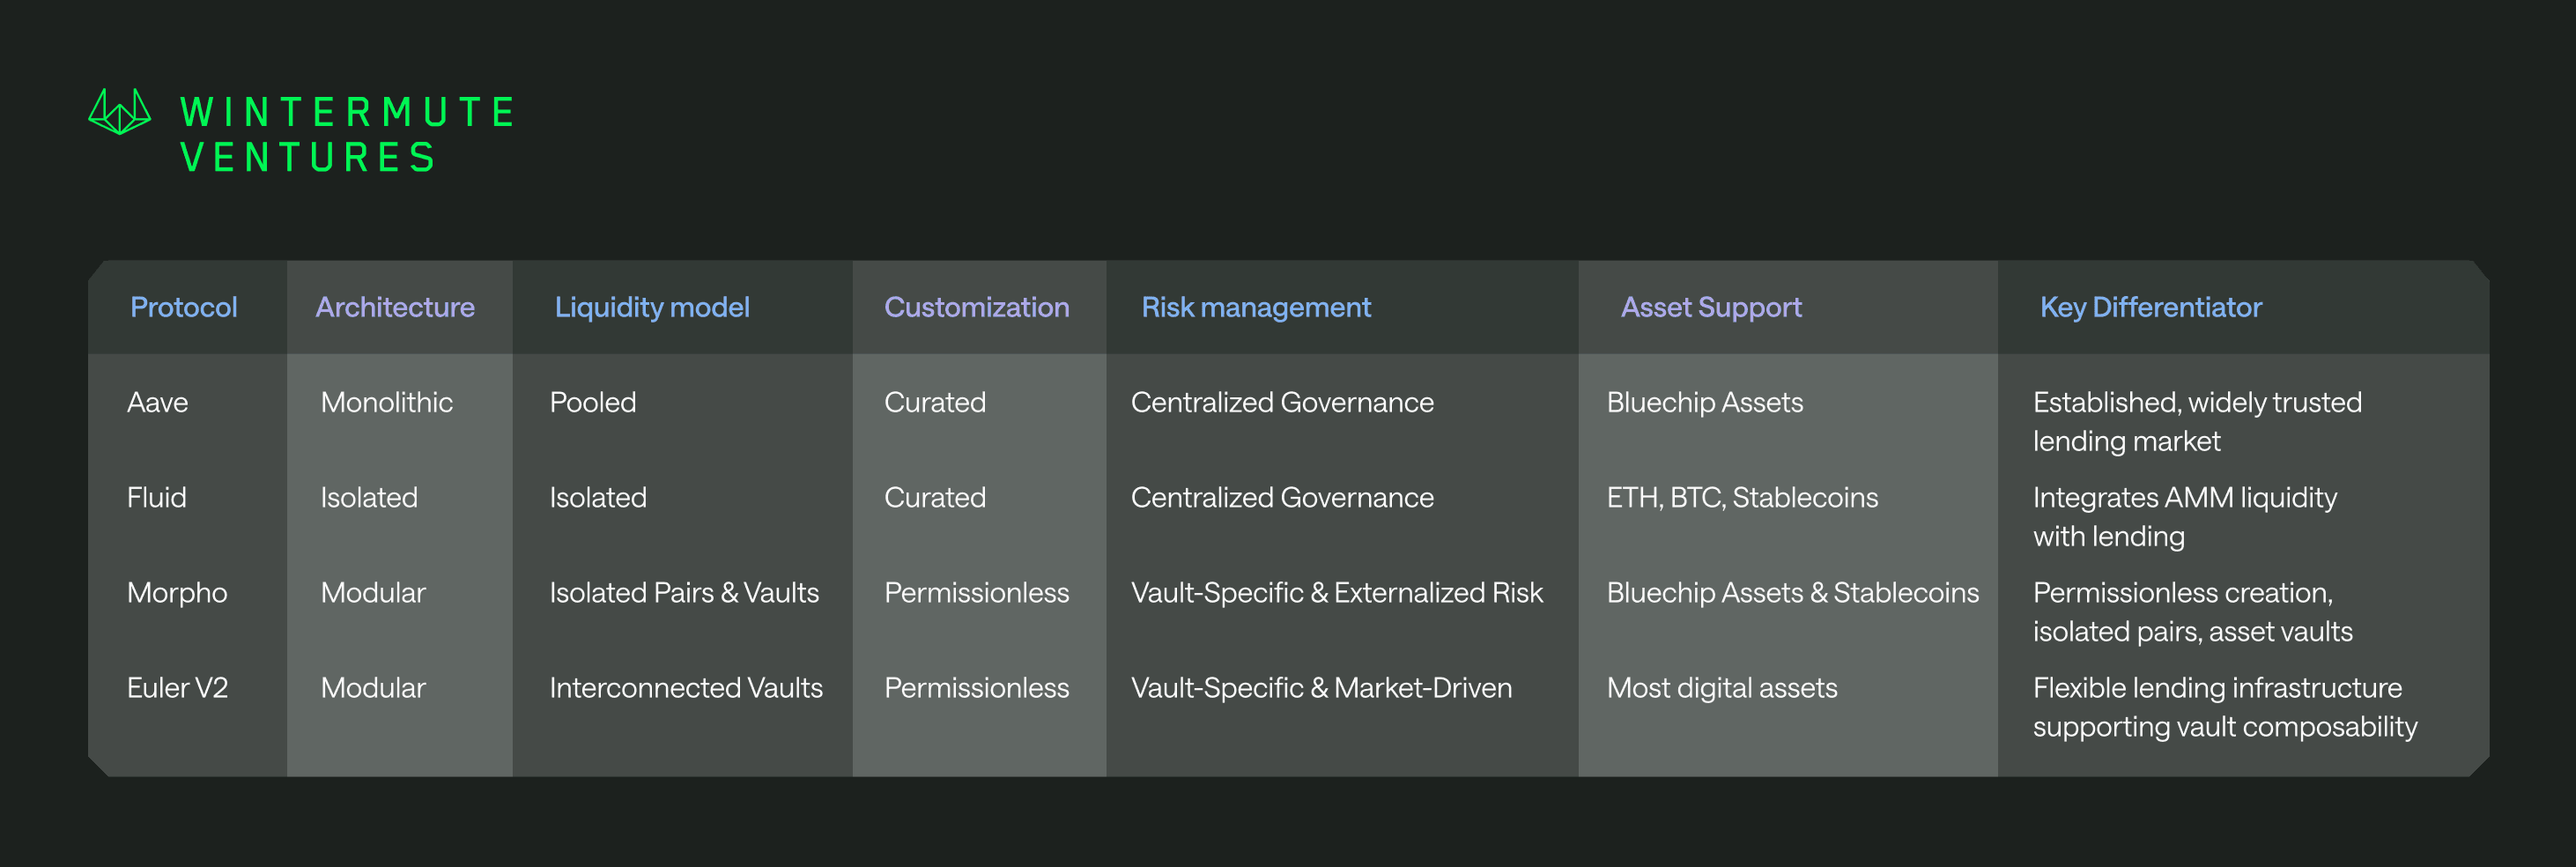Click Isolated in the Architecture column
Screen dimensions: 2576x867
369,497
